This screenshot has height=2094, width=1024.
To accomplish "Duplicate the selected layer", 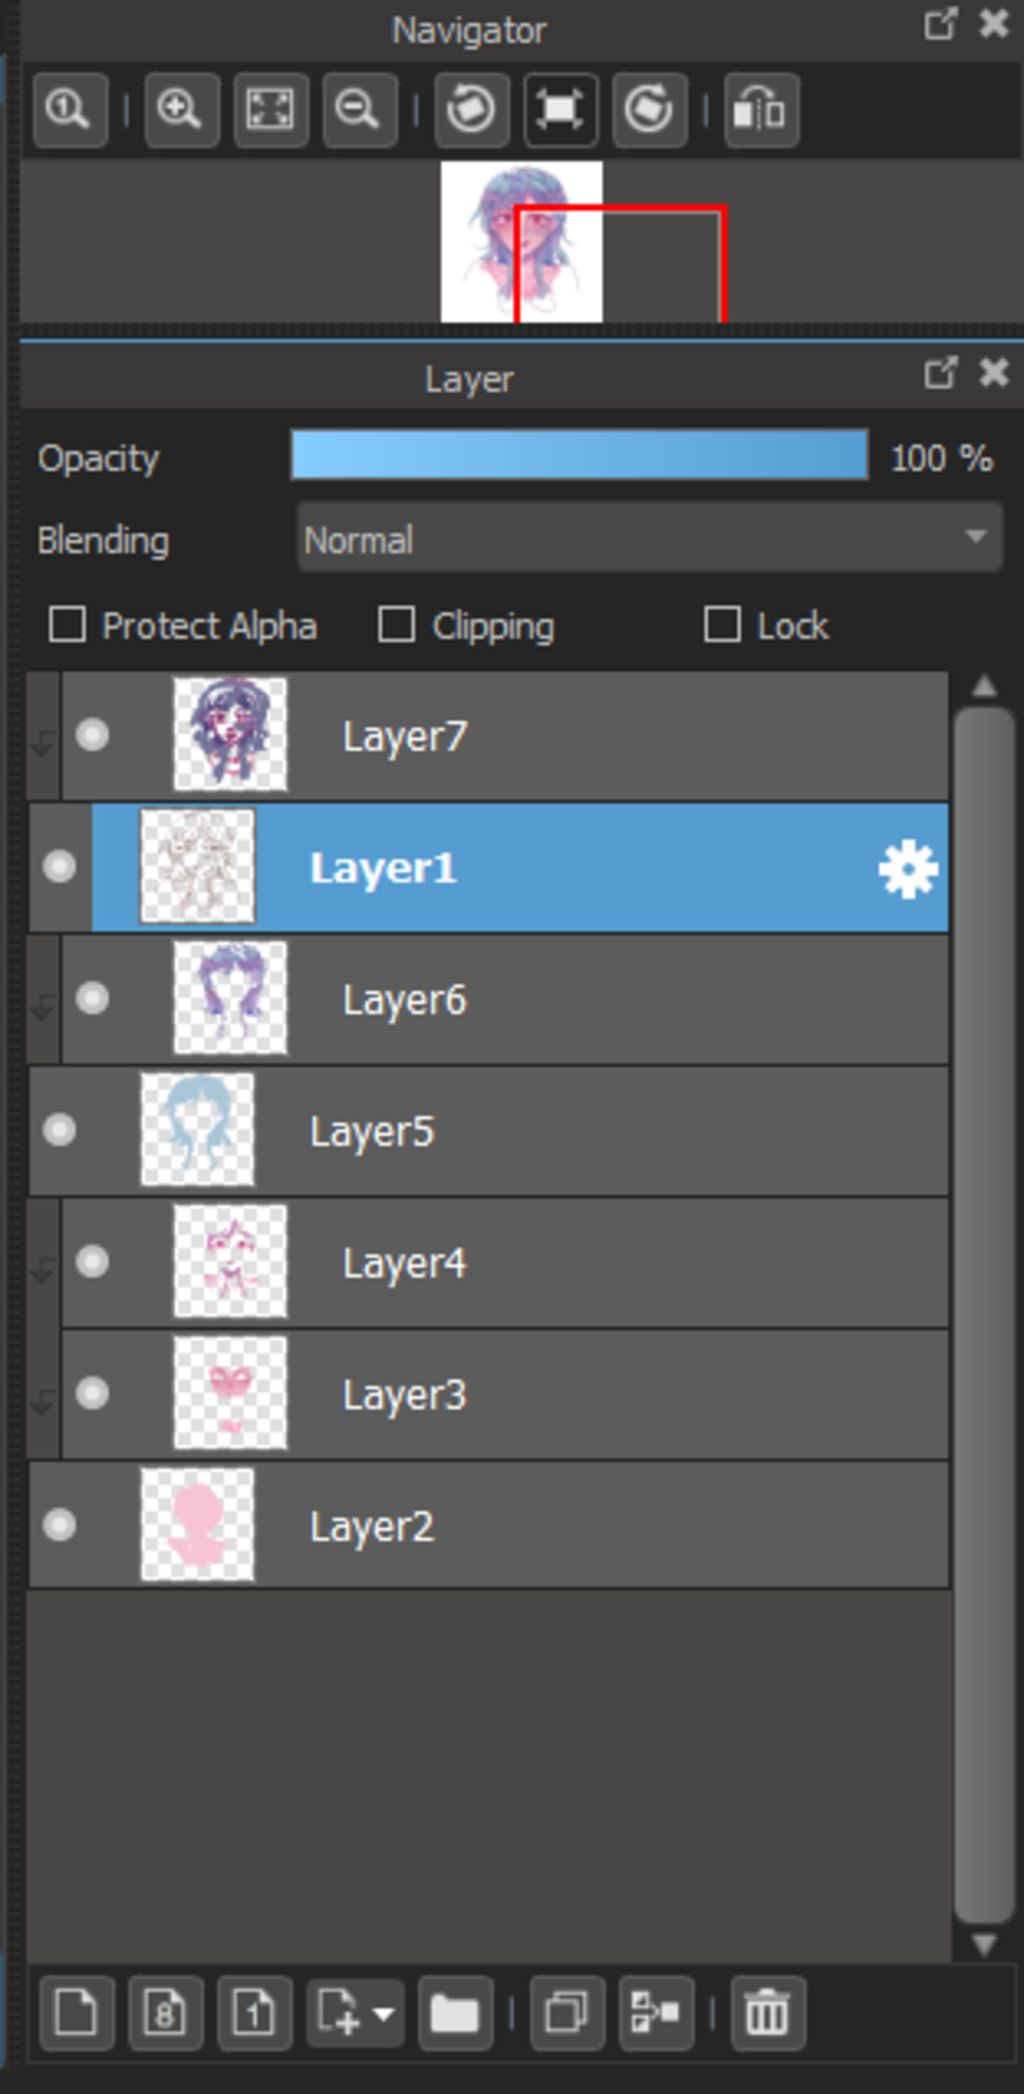I will pos(567,2012).
